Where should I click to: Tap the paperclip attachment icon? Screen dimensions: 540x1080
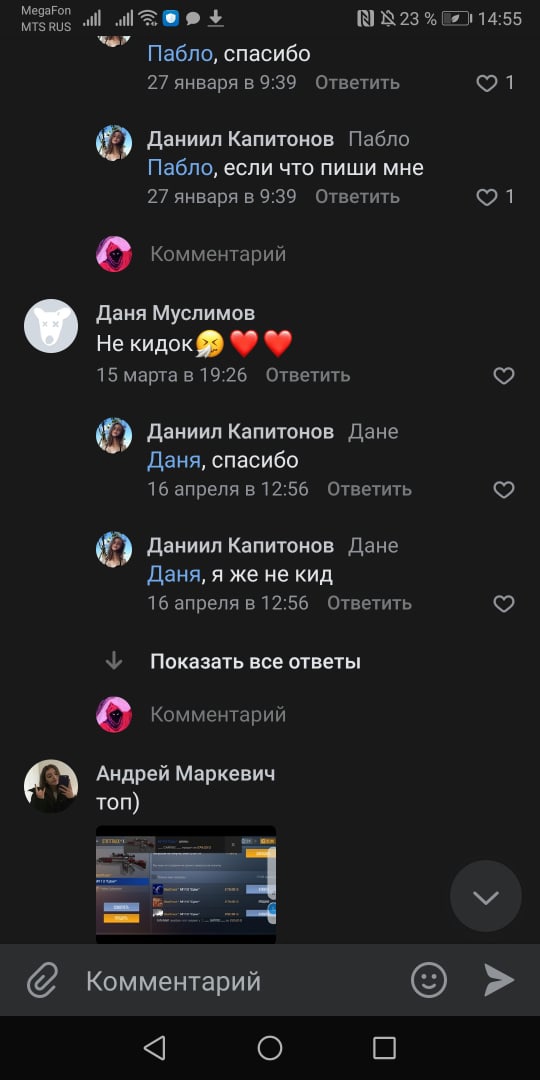[x=42, y=980]
